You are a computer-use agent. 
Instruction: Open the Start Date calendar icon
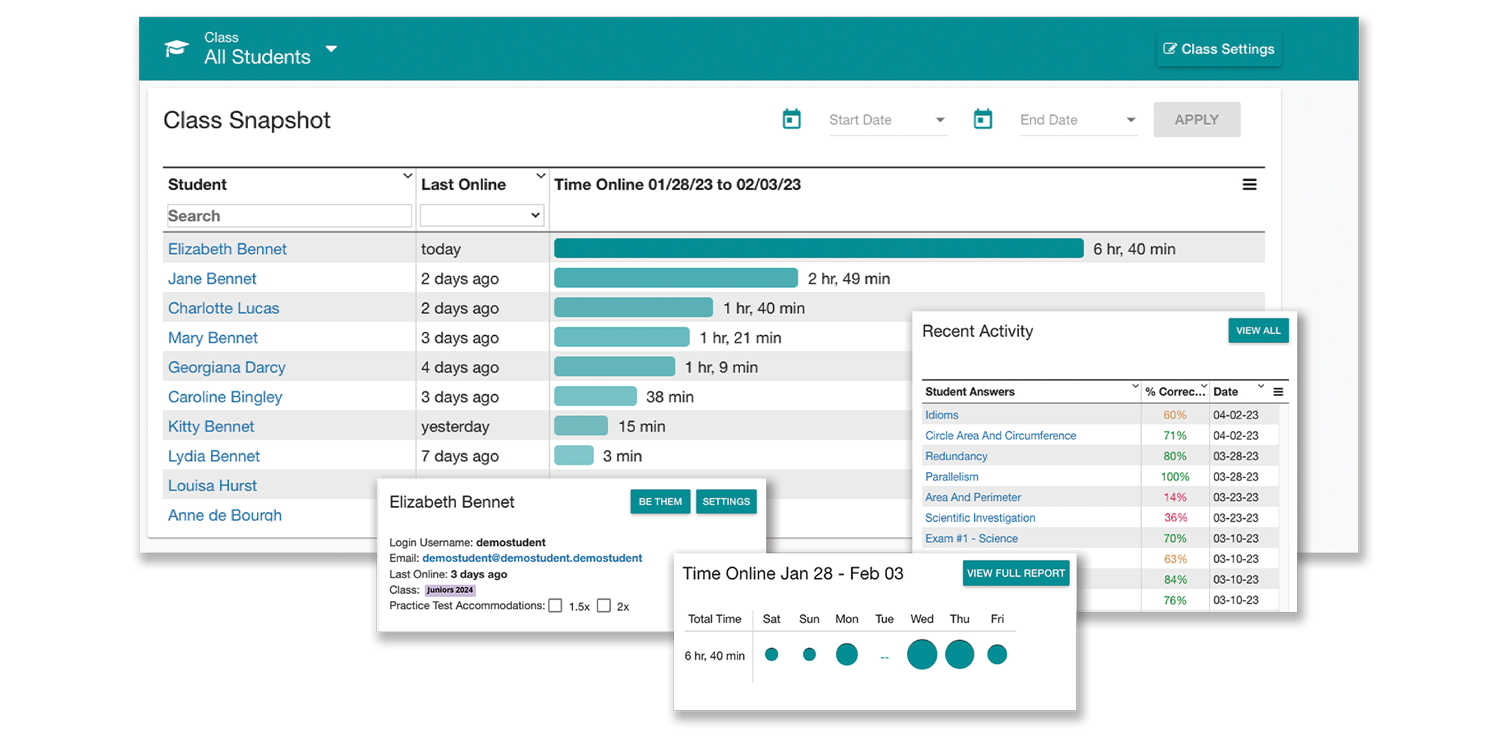coord(791,120)
